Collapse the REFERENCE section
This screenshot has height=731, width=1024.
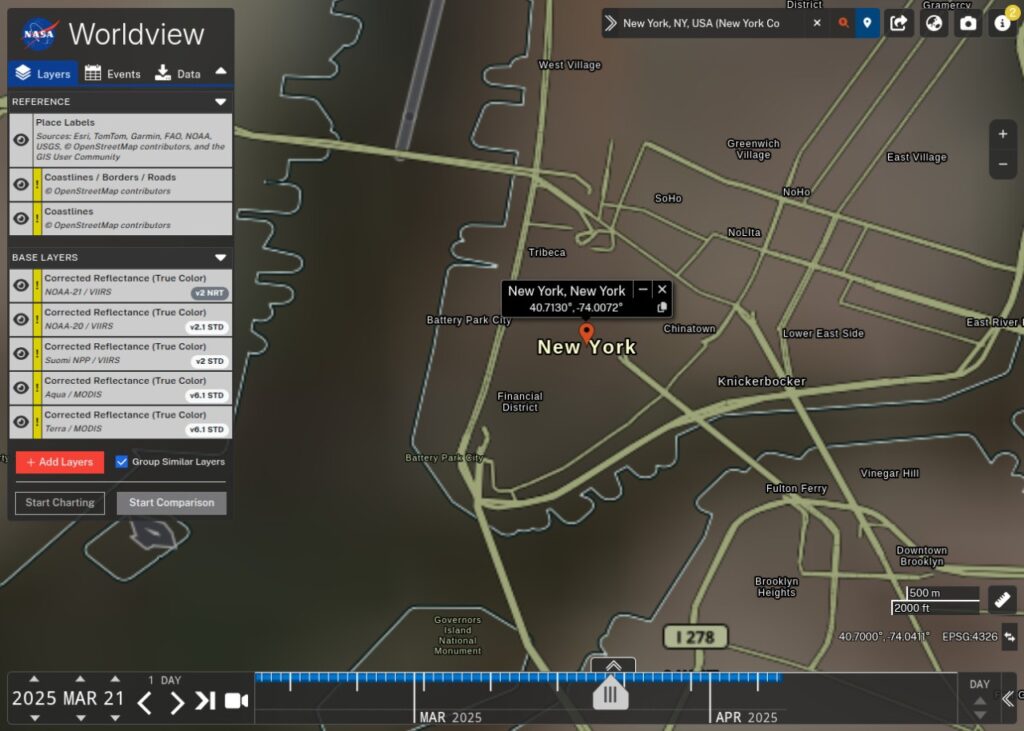pyautogui.click(x=222, y=101)
